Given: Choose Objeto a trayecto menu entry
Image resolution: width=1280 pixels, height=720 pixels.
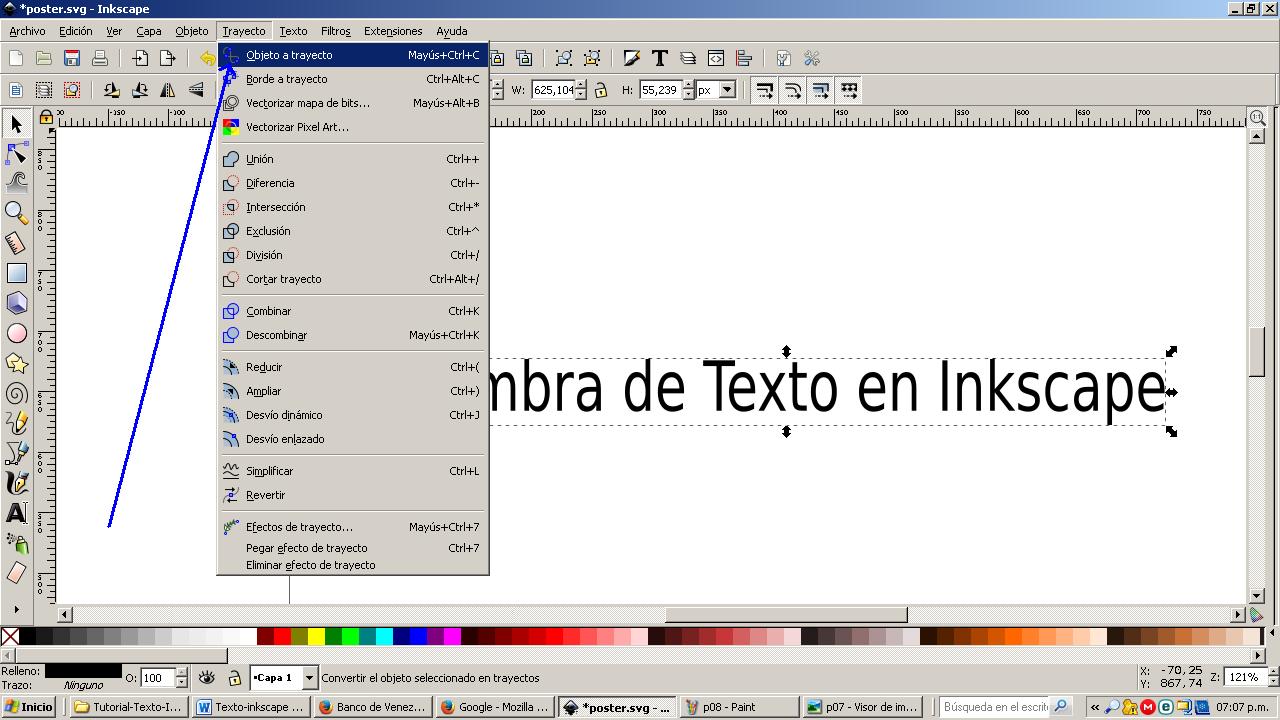Looking at the screenshot, I should (352, 55).
